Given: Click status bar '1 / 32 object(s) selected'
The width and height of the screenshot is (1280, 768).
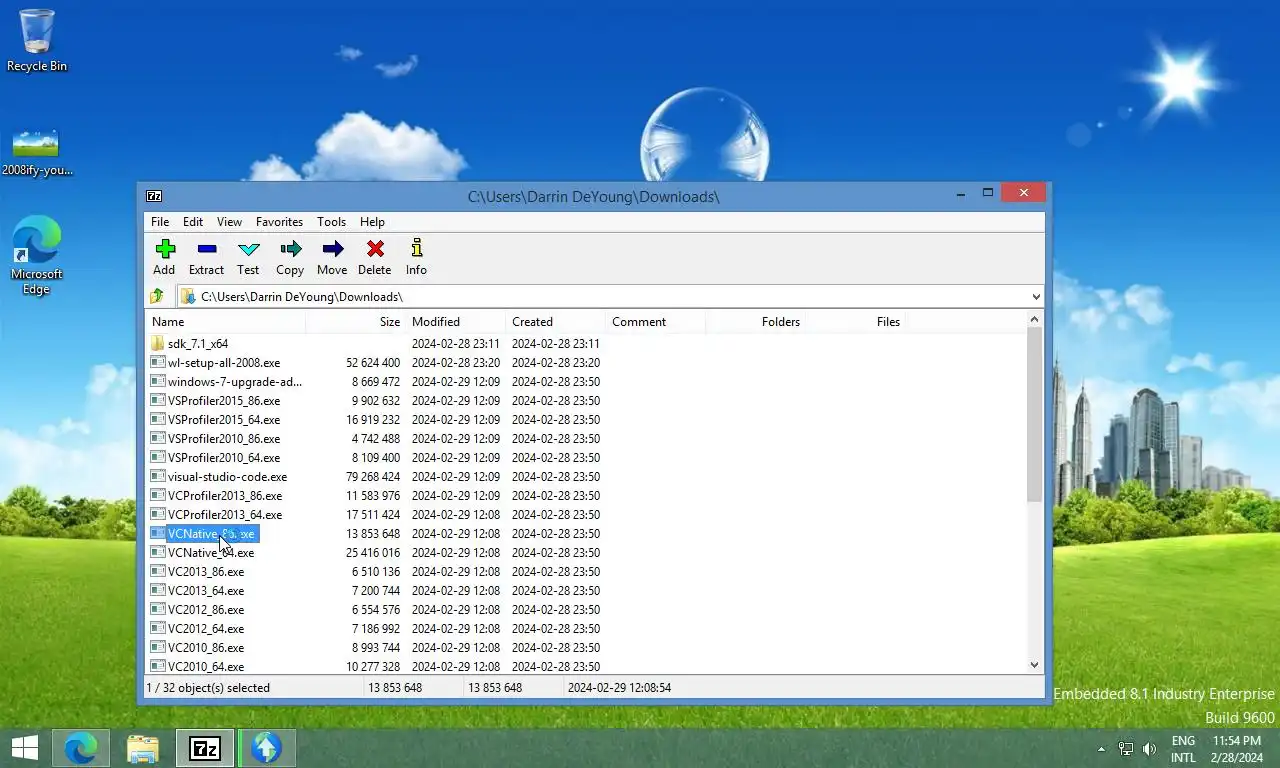Looking at the screenshot, I should pyautogui.click(x=208, y=688).
